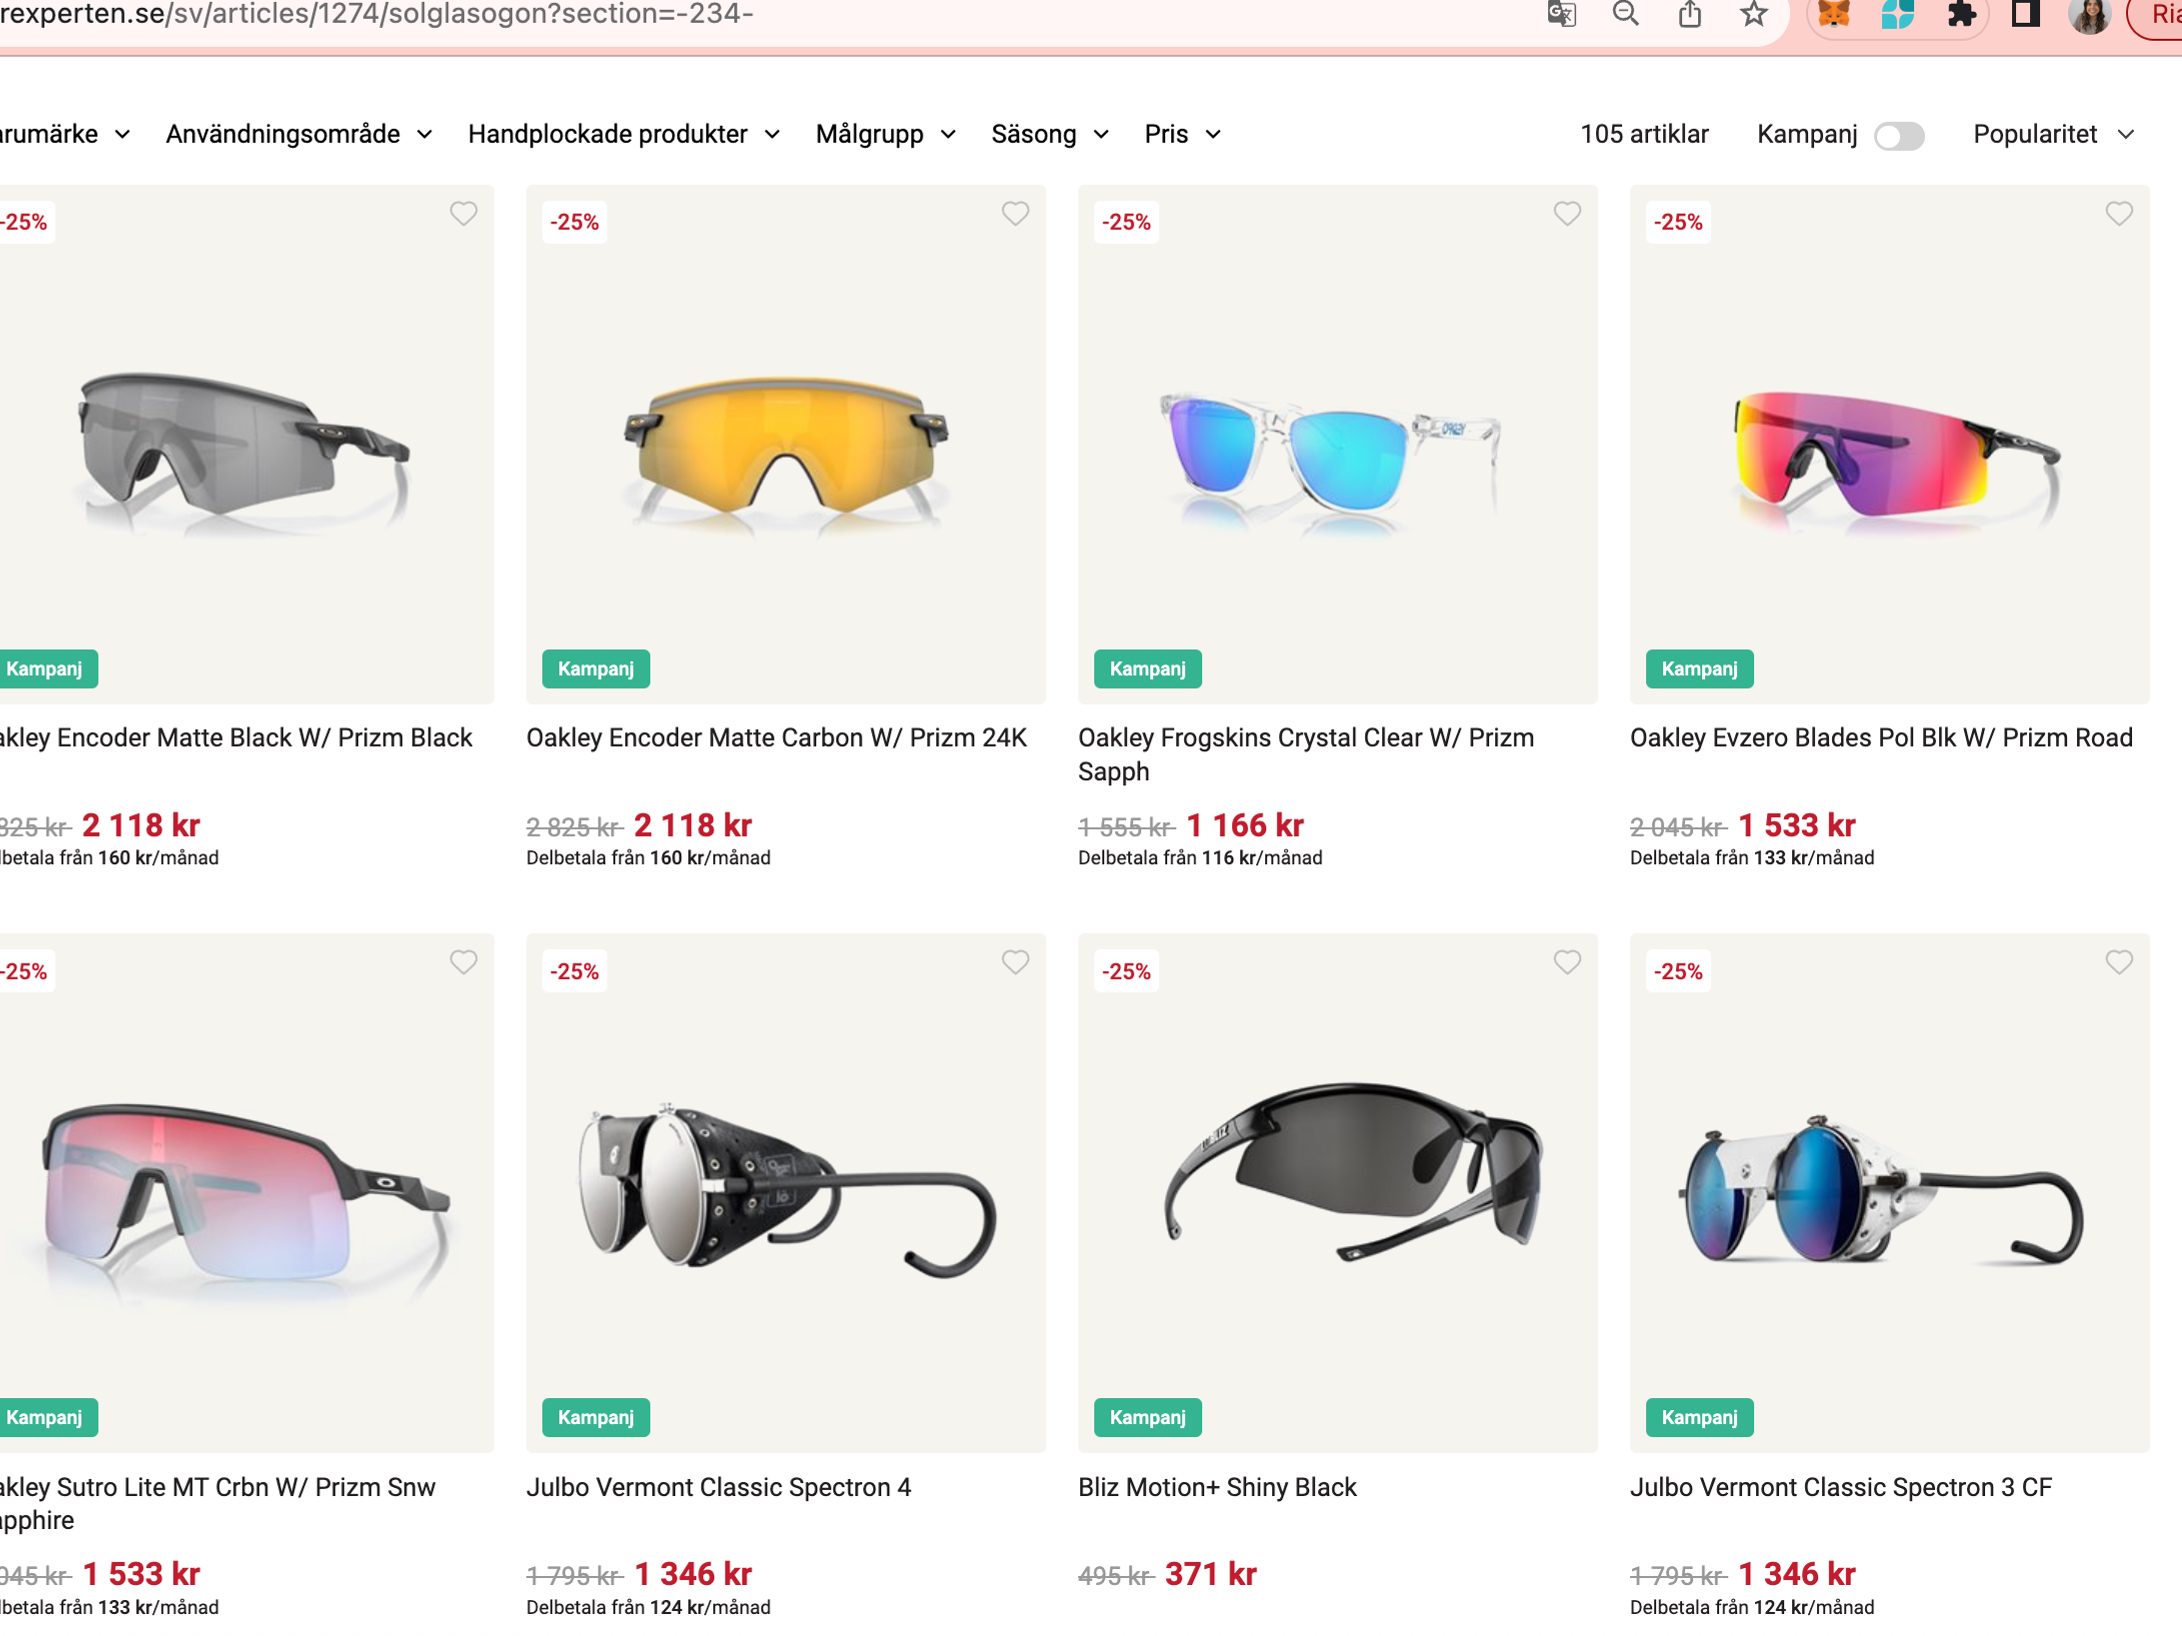Open the browser side panel icon
The image size is (2182, 1636).
point(2025,14)
